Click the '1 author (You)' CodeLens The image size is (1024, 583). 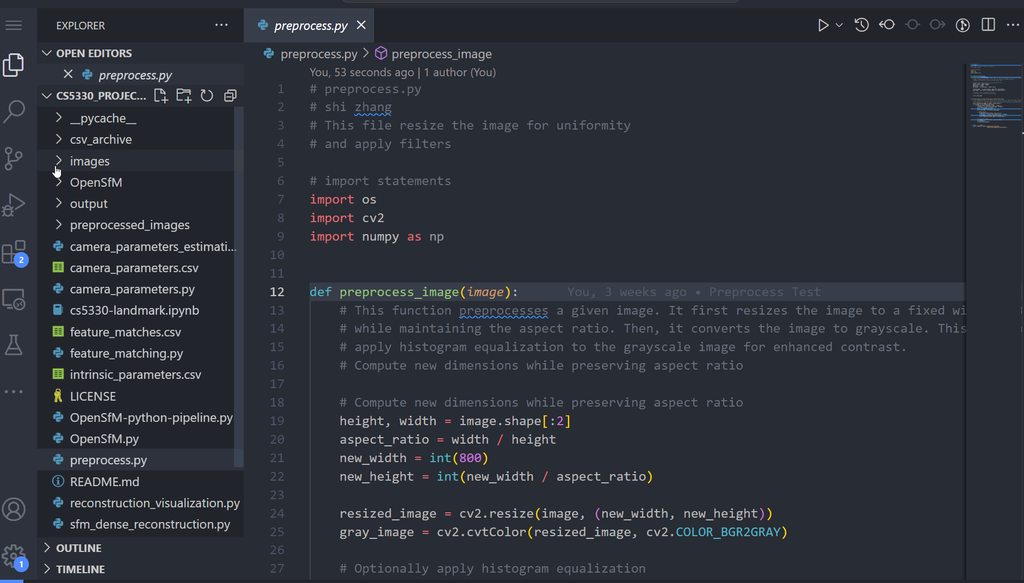[460, 72]
